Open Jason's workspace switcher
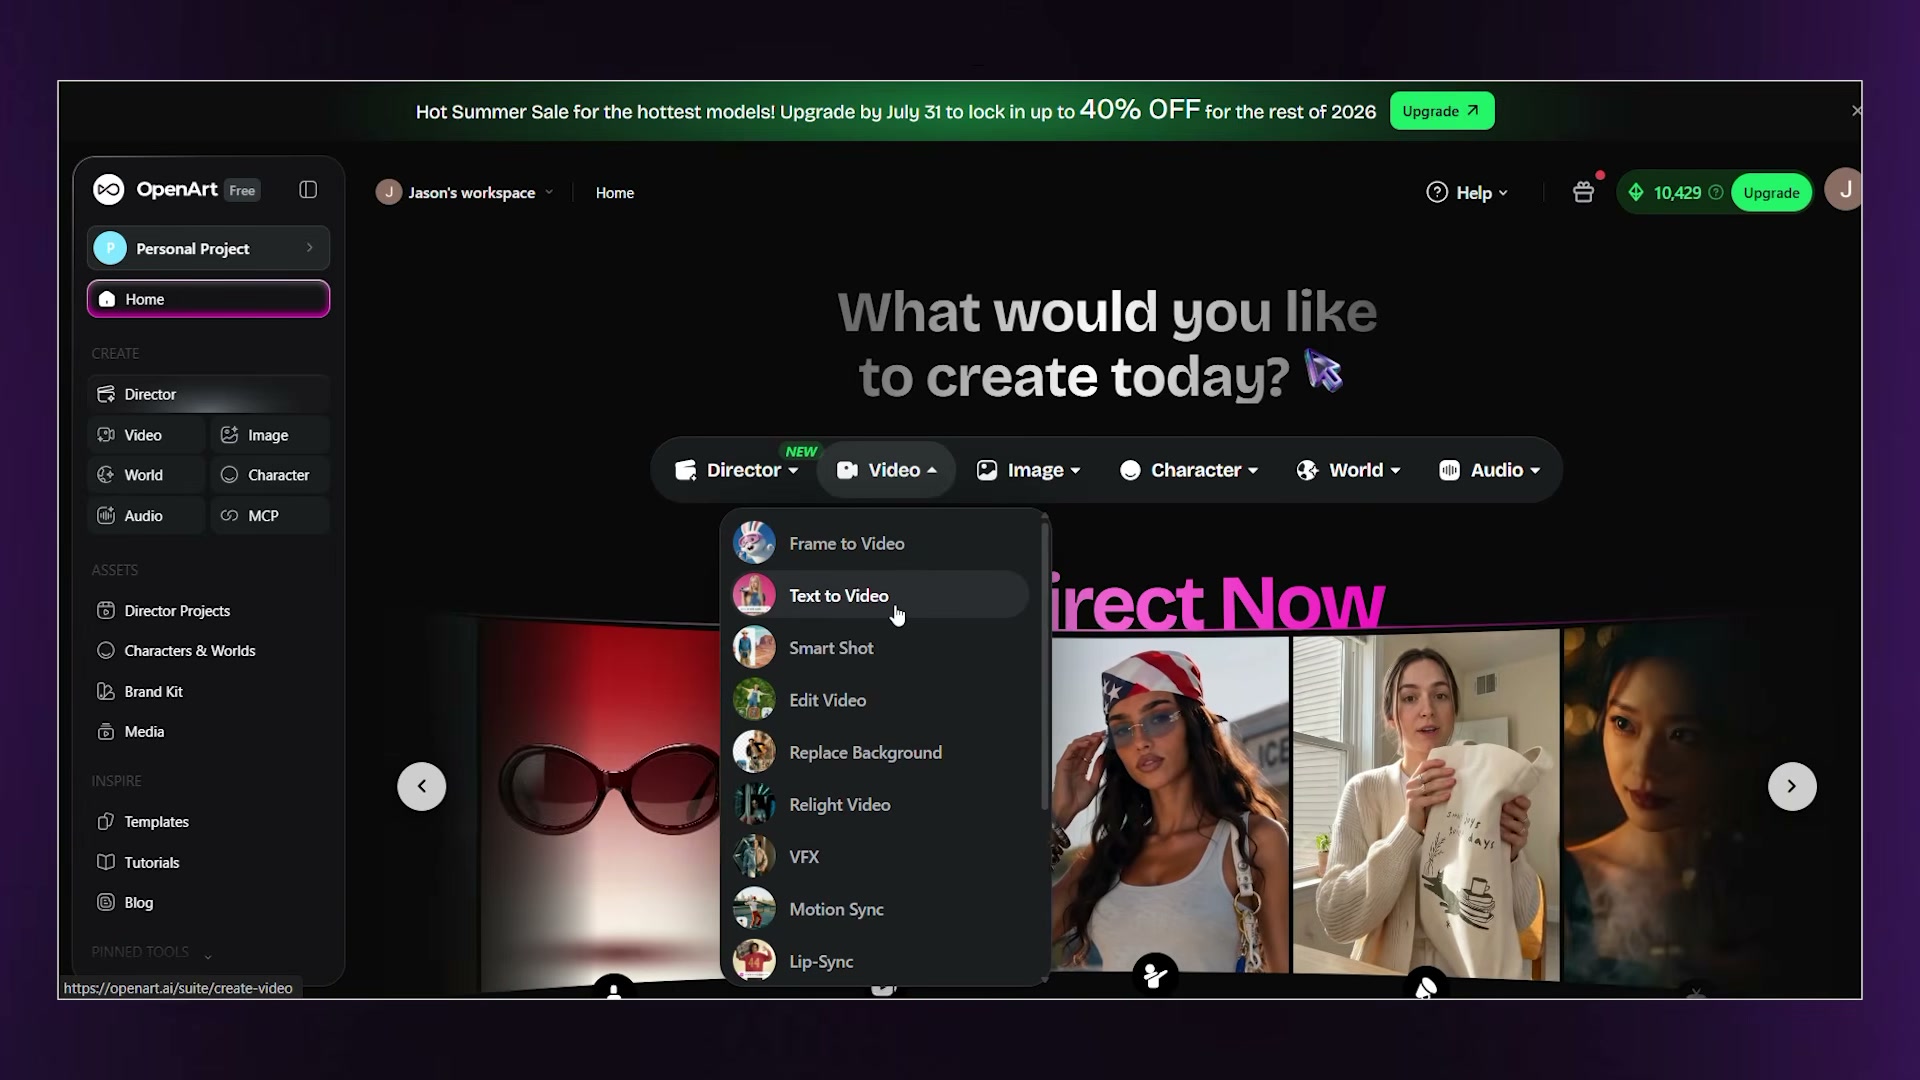 [465, 193]
